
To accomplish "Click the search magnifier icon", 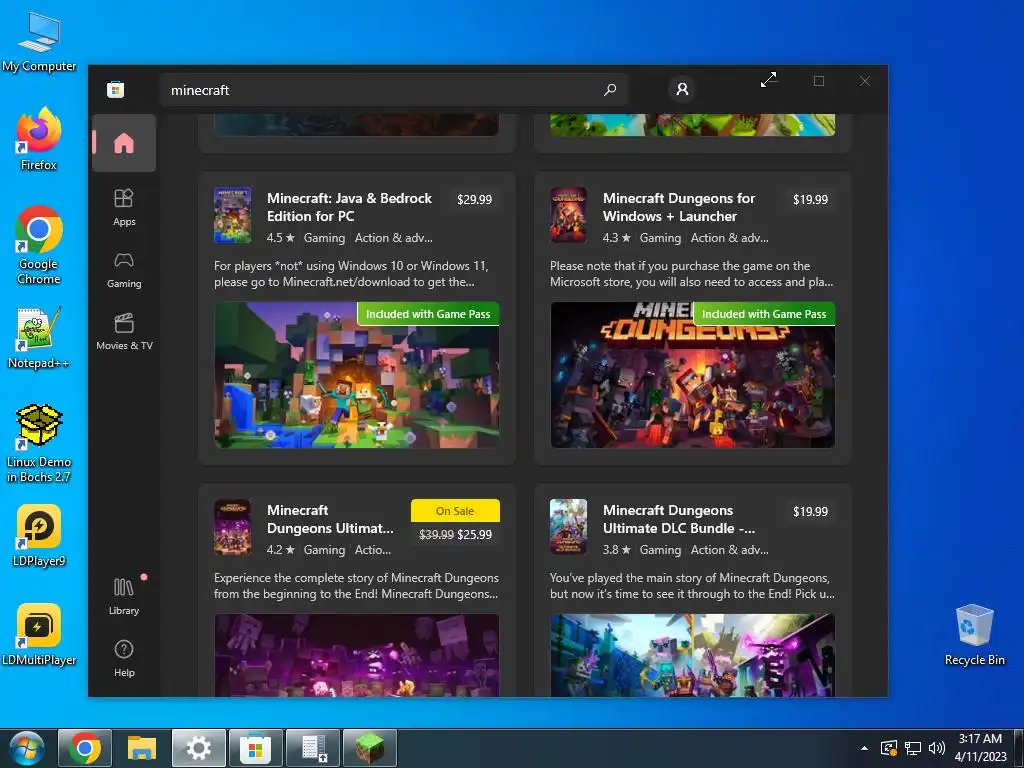I will coord(610,89).
